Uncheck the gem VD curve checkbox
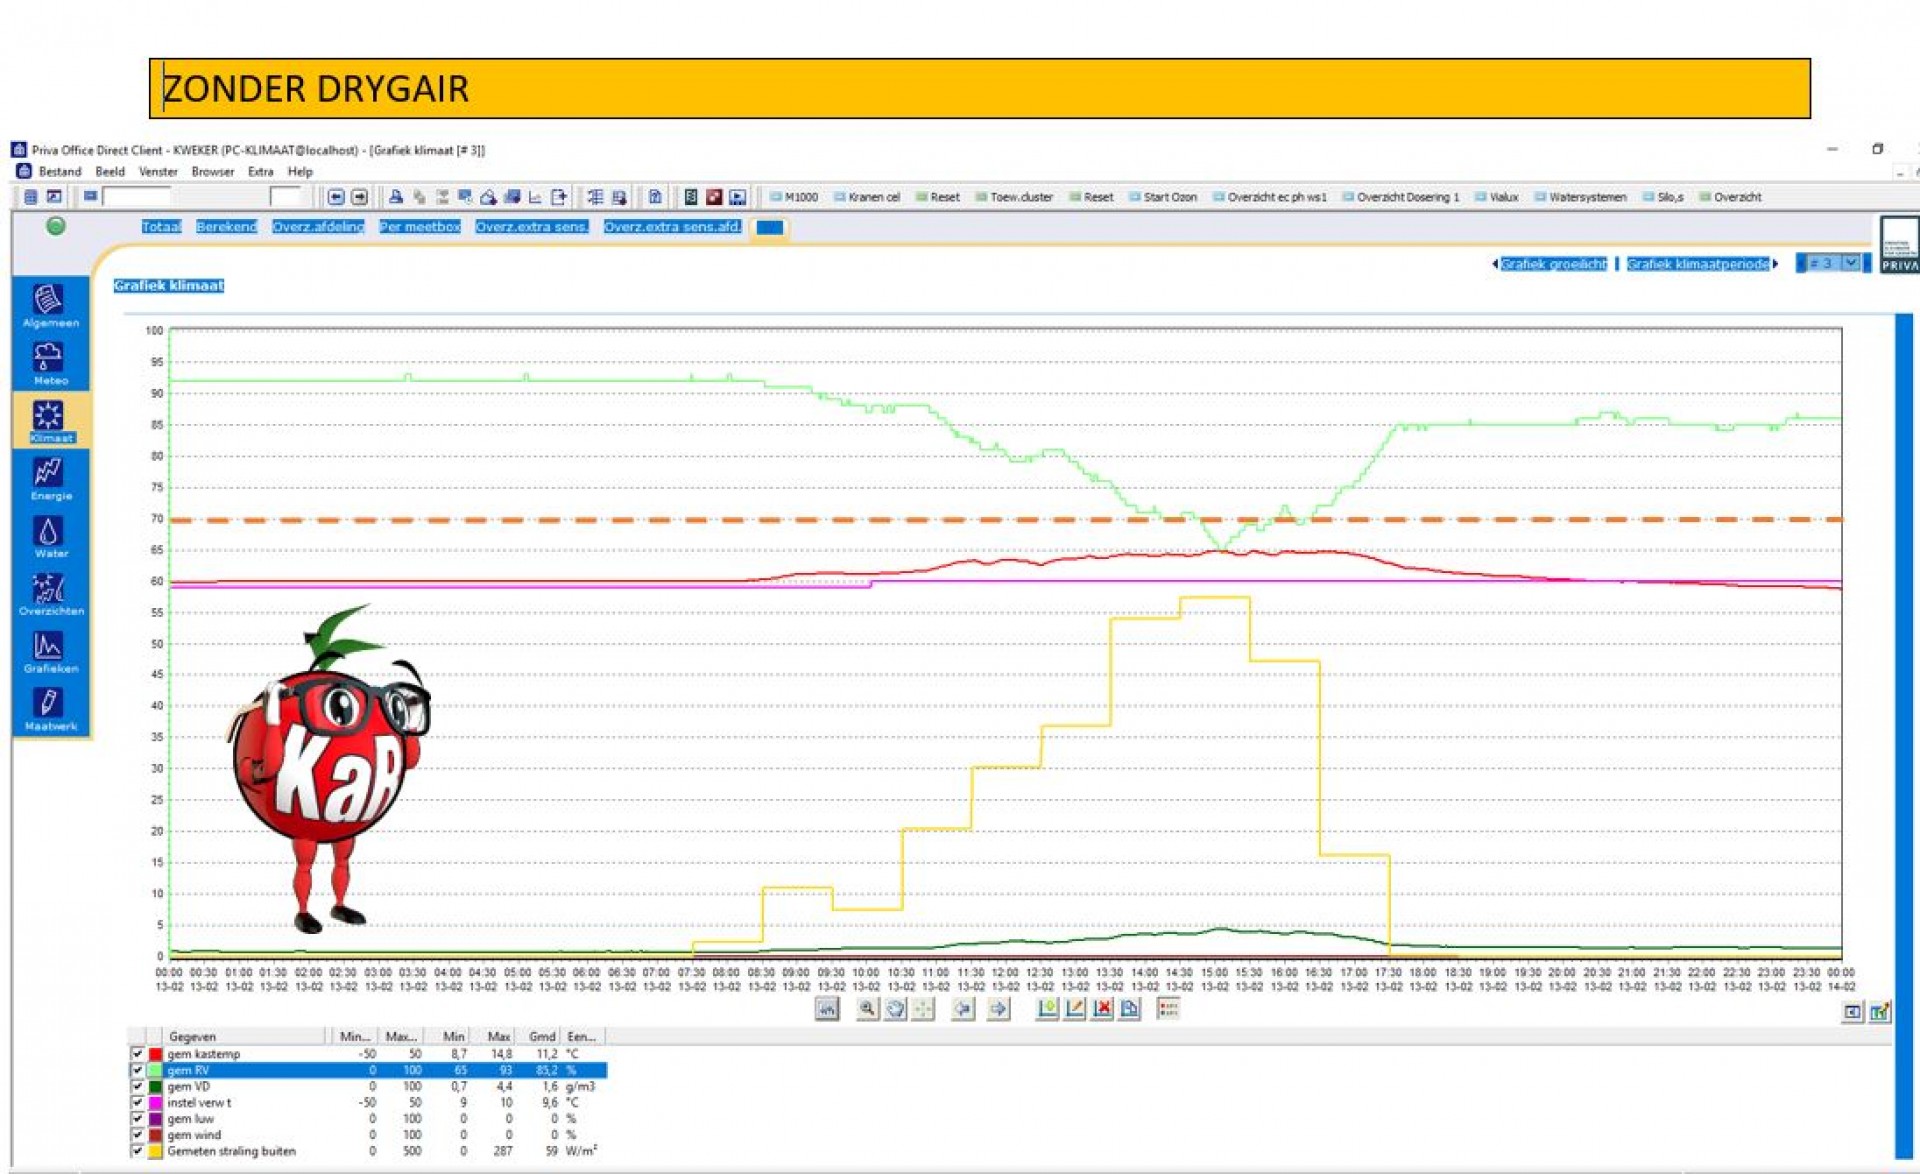1920x1174 pixels. coord(137,1086)
